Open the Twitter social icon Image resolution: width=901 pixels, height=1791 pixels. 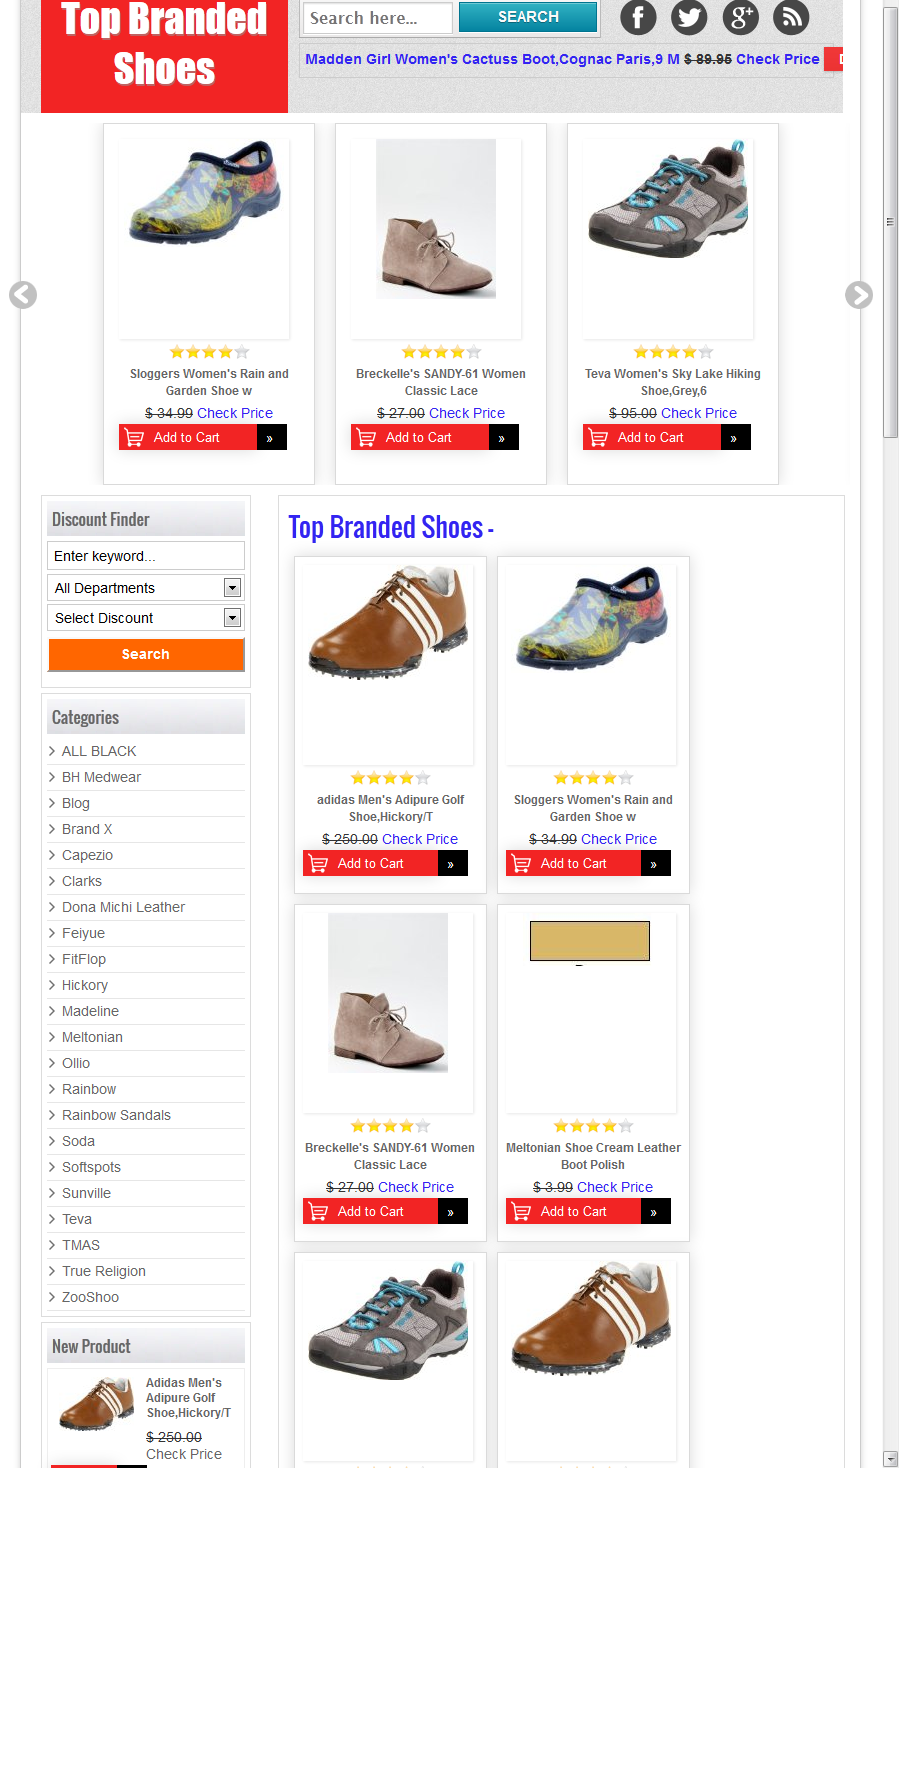689,17
